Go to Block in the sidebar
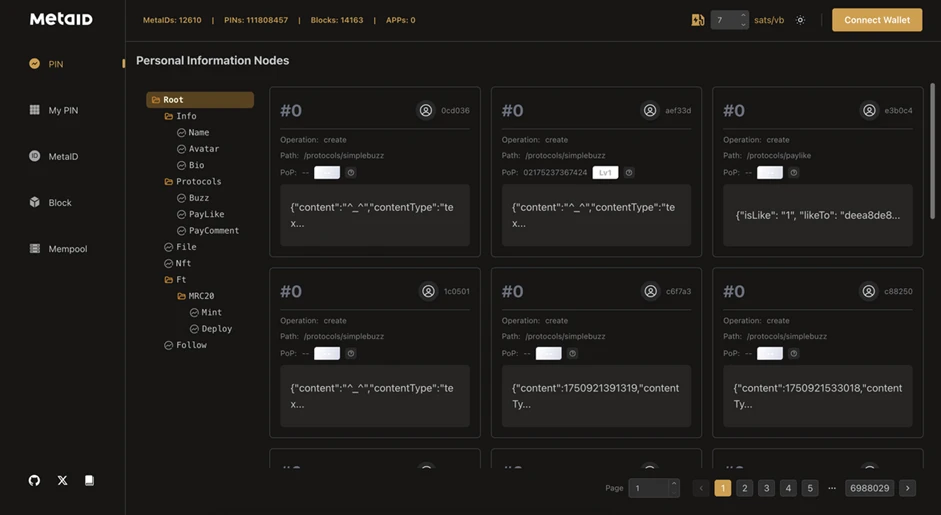 pyautogui.click(x=60, y=203)
